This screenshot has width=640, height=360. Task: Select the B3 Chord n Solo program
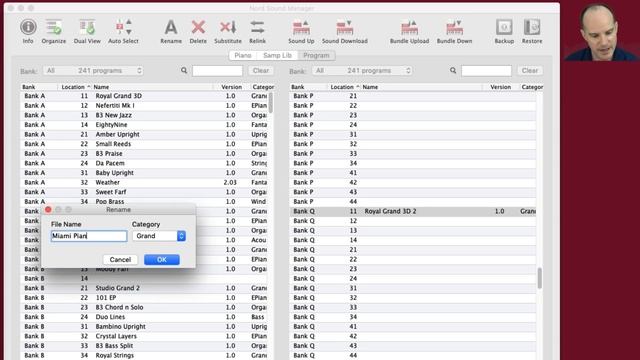144,307
